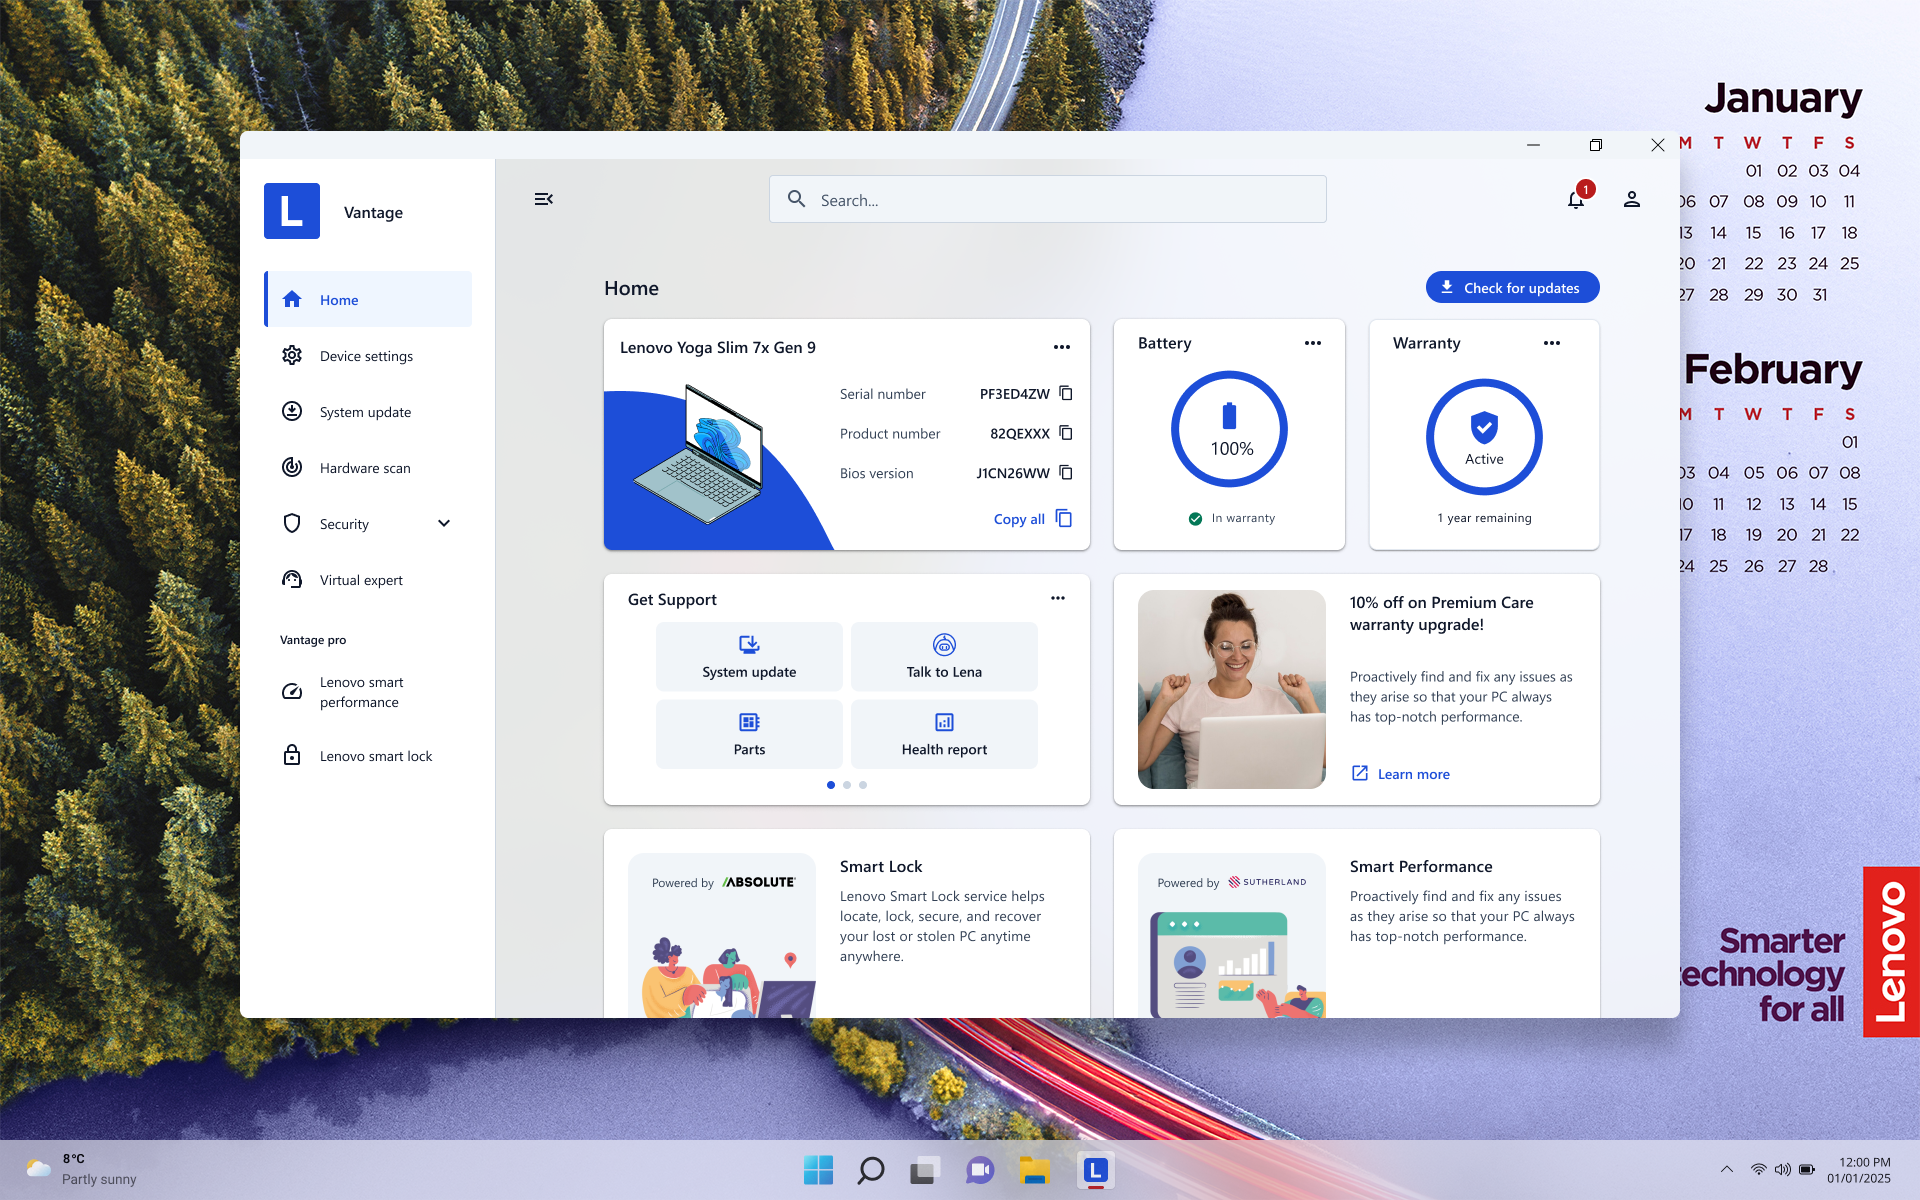Open Device settings in the sidebar

(x=368, y=355)
